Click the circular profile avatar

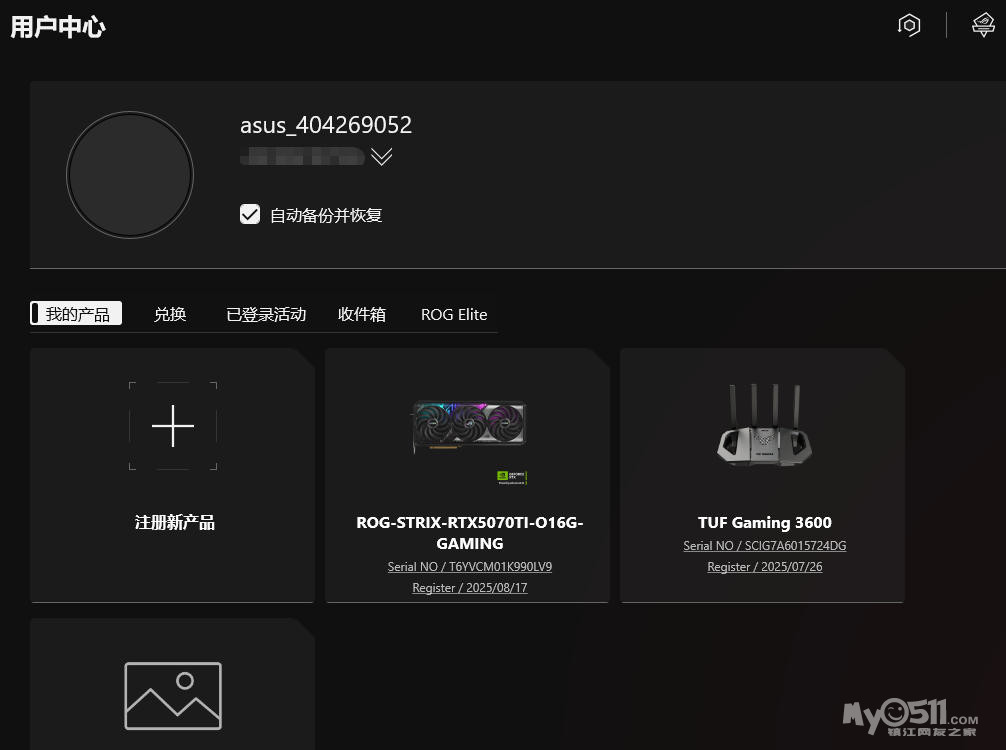[x=130, y=175]
